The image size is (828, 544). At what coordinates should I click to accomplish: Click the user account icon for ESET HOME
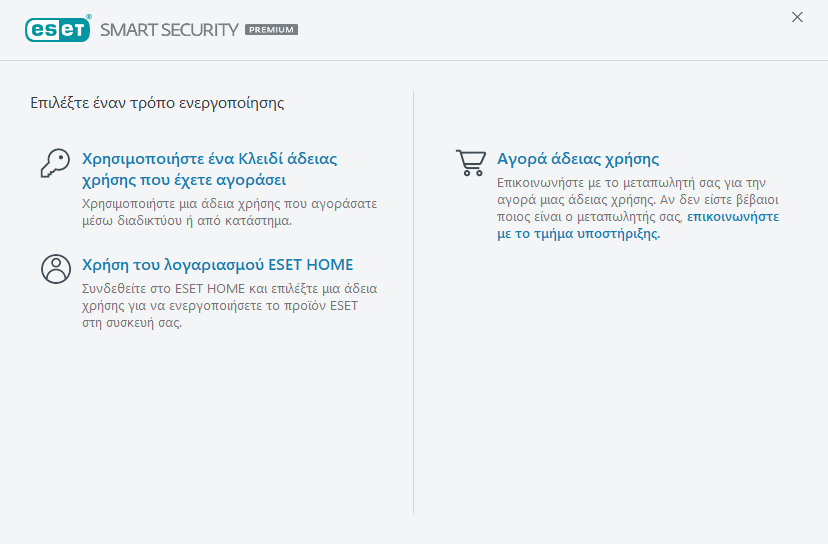click(55, 268)
